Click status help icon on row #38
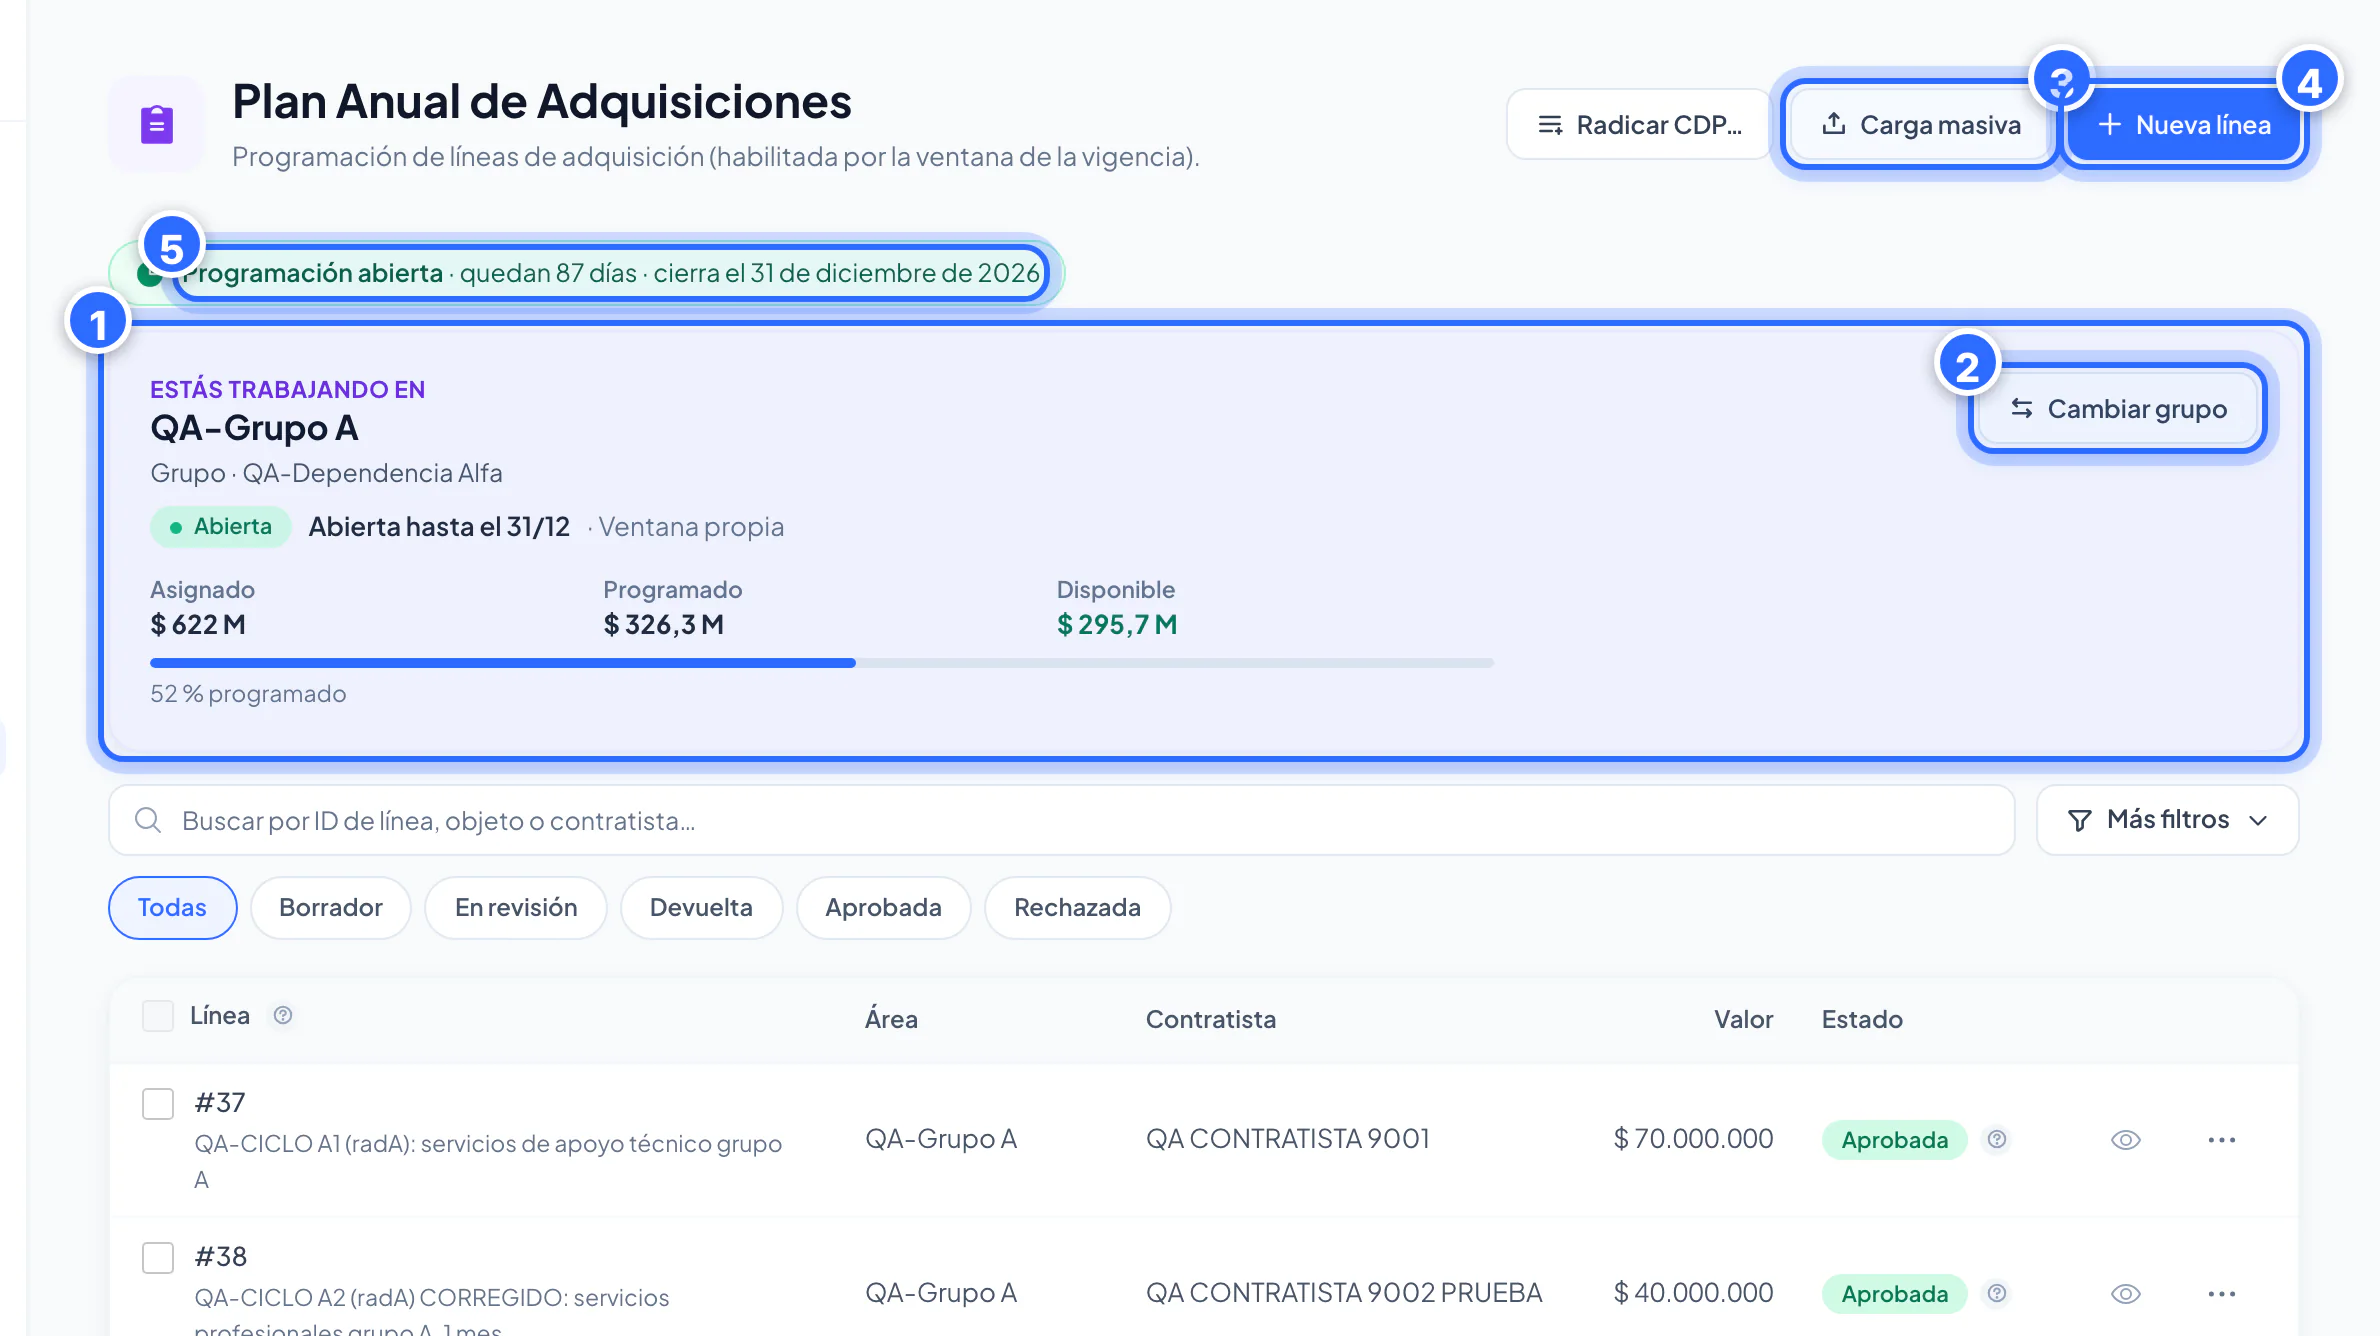2380x1336 pixels. pyautogui.click(x=1997, y=1293)
